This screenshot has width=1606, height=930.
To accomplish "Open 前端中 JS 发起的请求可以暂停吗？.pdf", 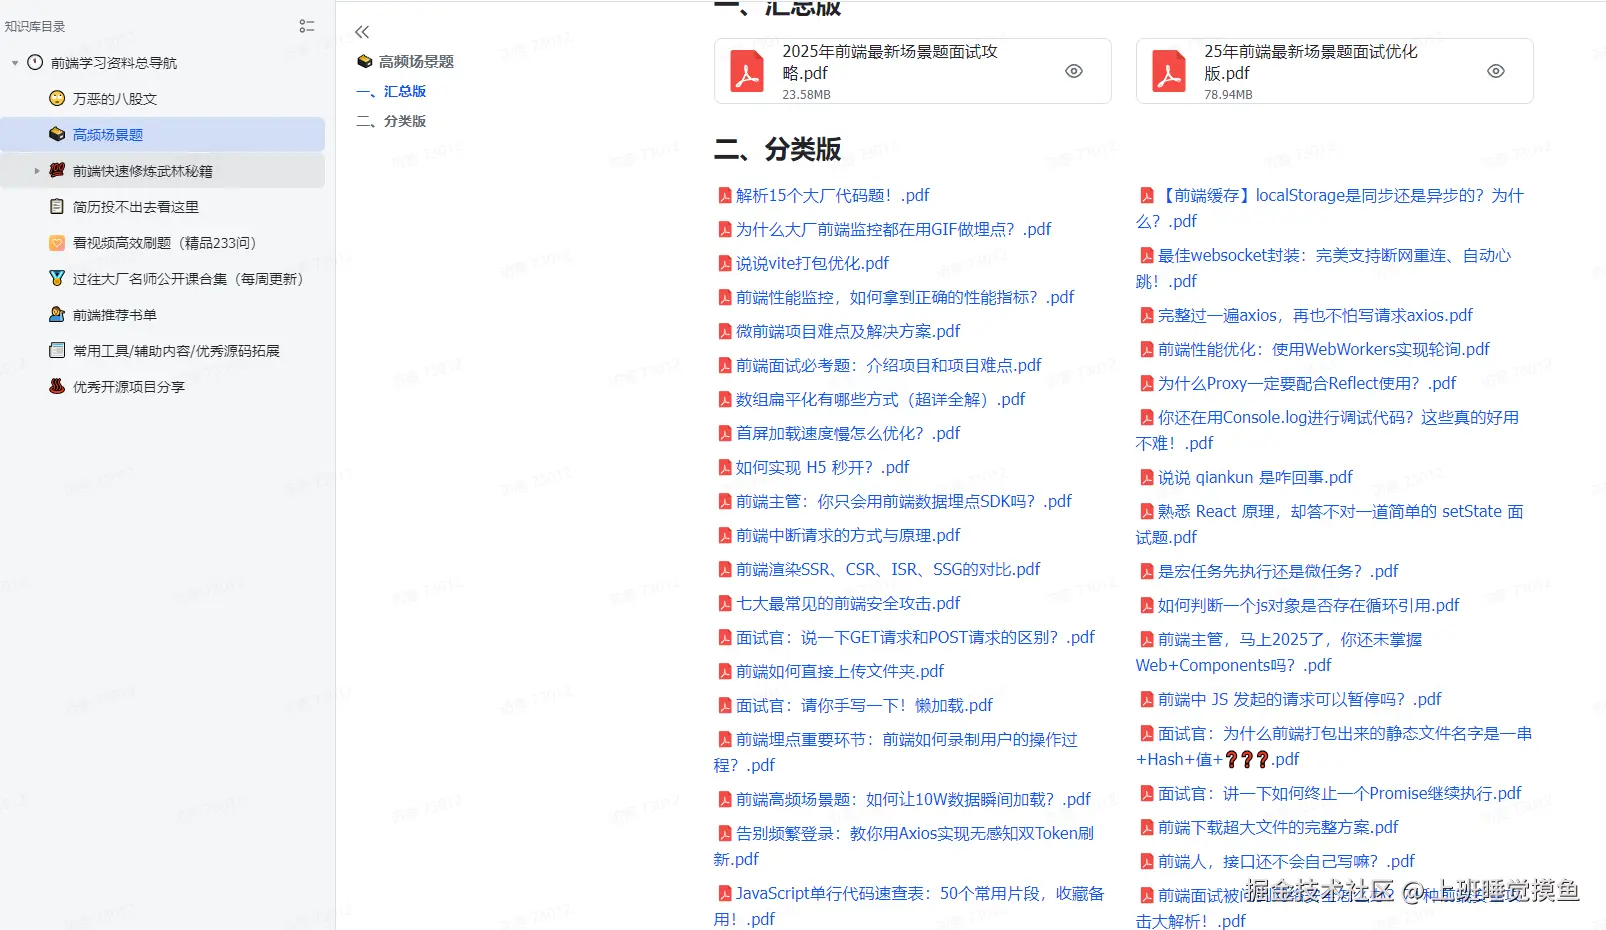I will click(x=1299, y=699).
